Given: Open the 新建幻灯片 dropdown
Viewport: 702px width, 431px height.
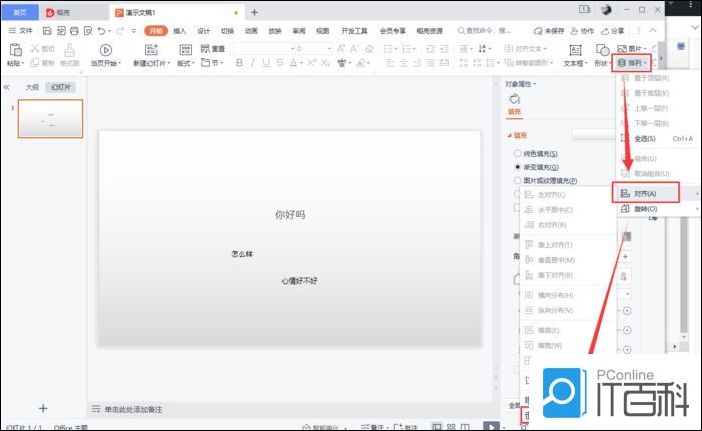Looking at the screenshot, I should (152, 62).
